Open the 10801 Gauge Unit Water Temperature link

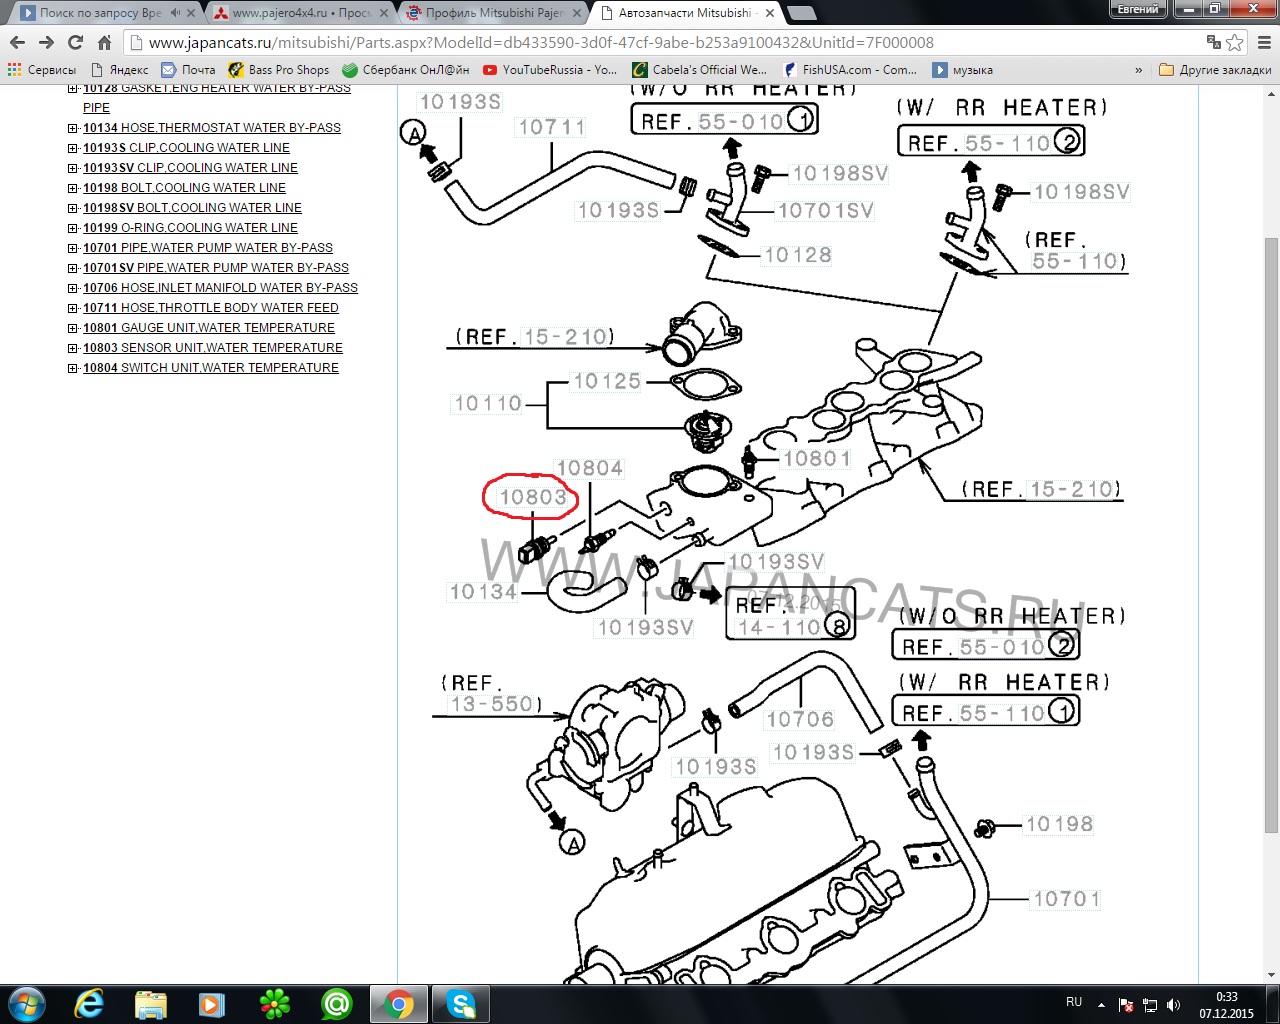coord(209,328)
